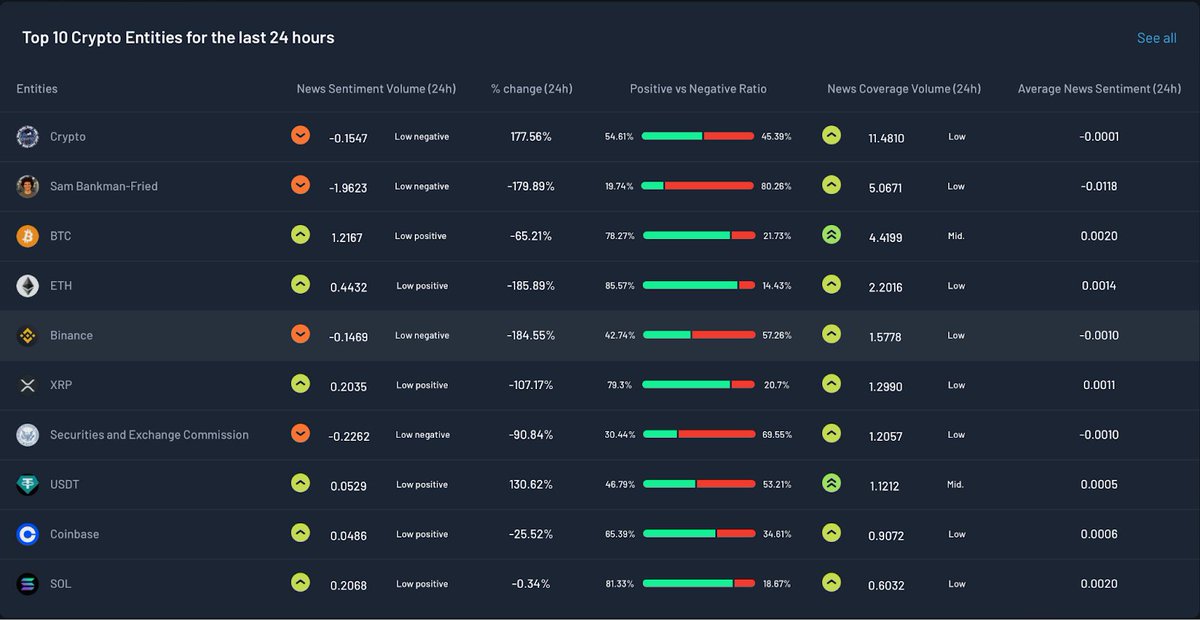Click Sam Bankman-Fried's positive vs negative ratio bar

coord(698,186)
